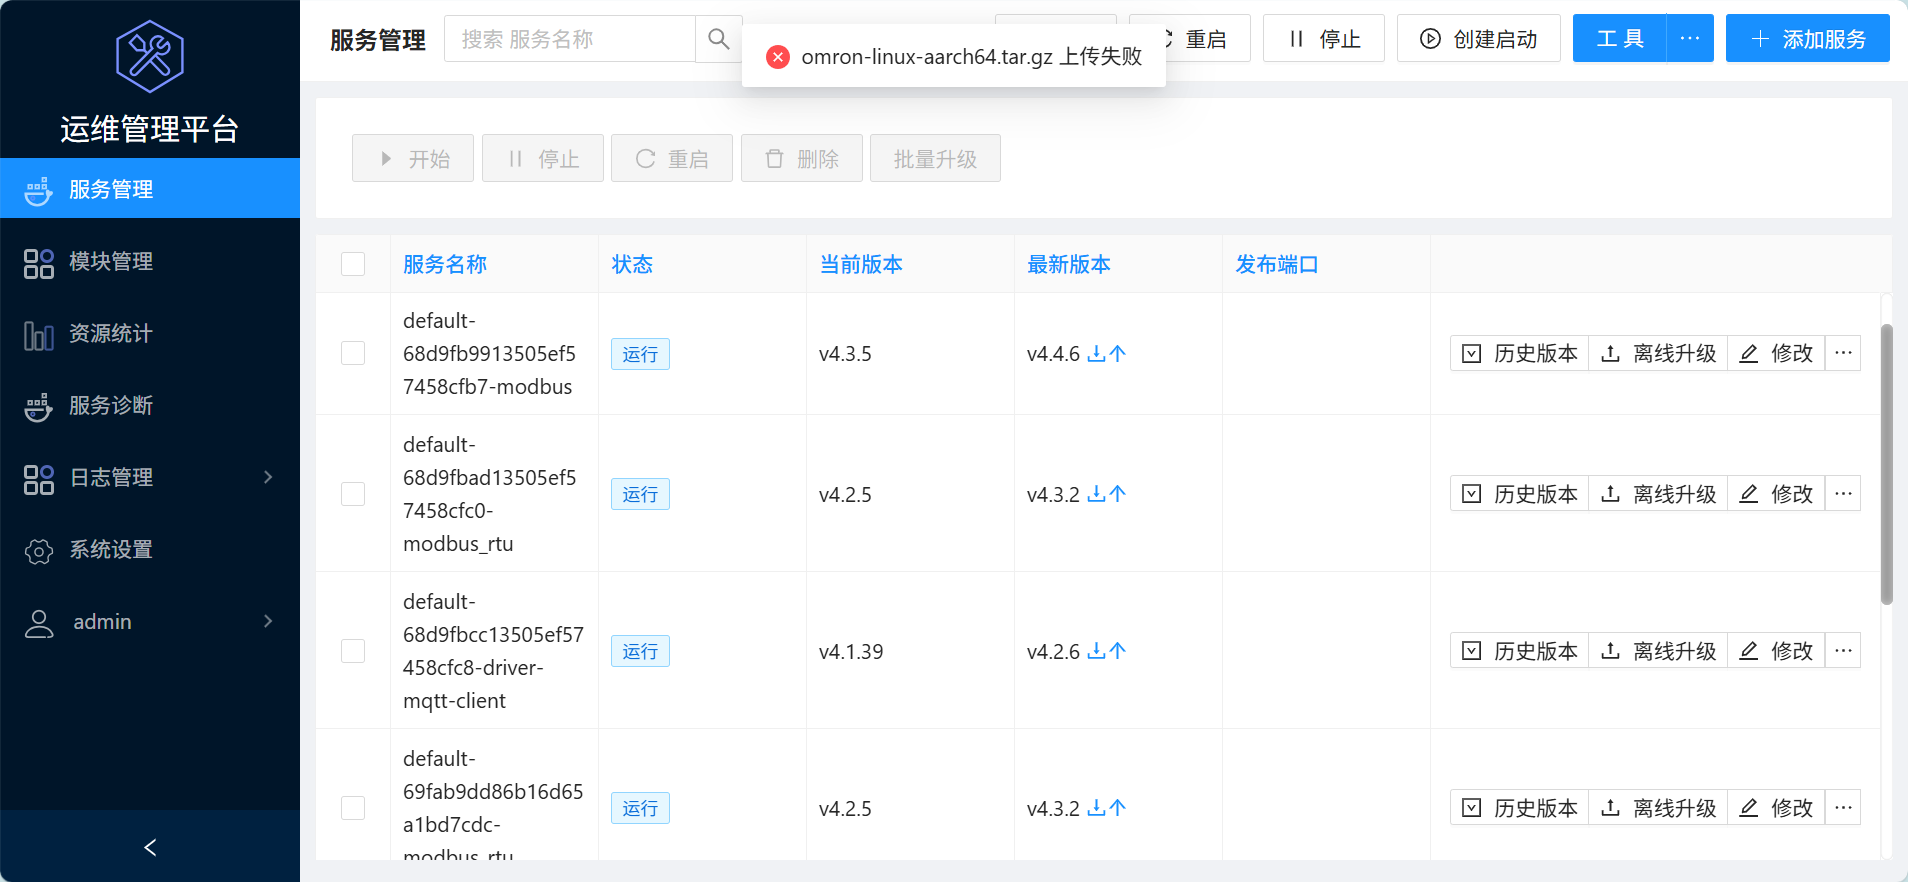The height and width of the screenshot is (882, 1908).
Task: Open more actions for driver-mqtt-client row
Action: click(1843, 650)
